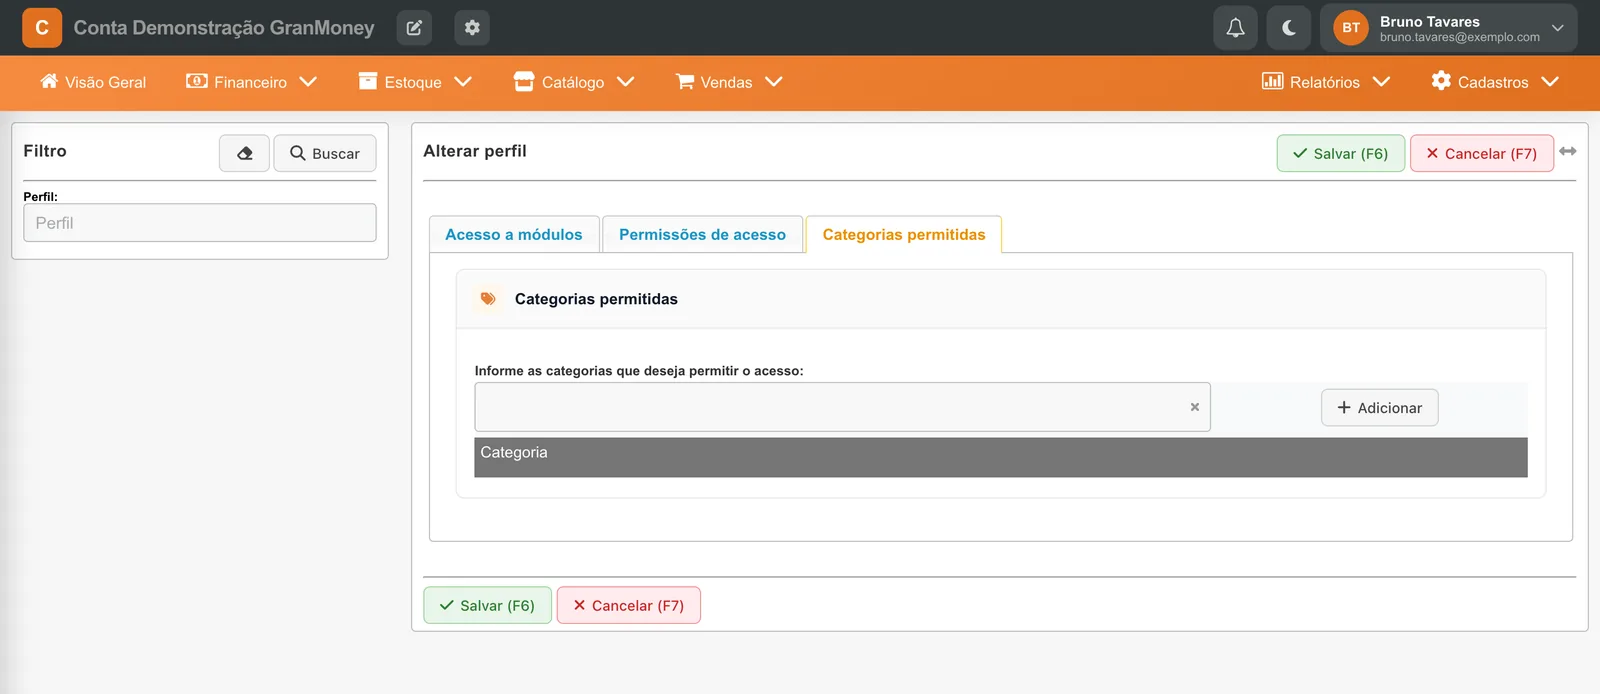Open the Catálogo menu
This screenshot has height=694, width=1600.
(x=574, y=82)
